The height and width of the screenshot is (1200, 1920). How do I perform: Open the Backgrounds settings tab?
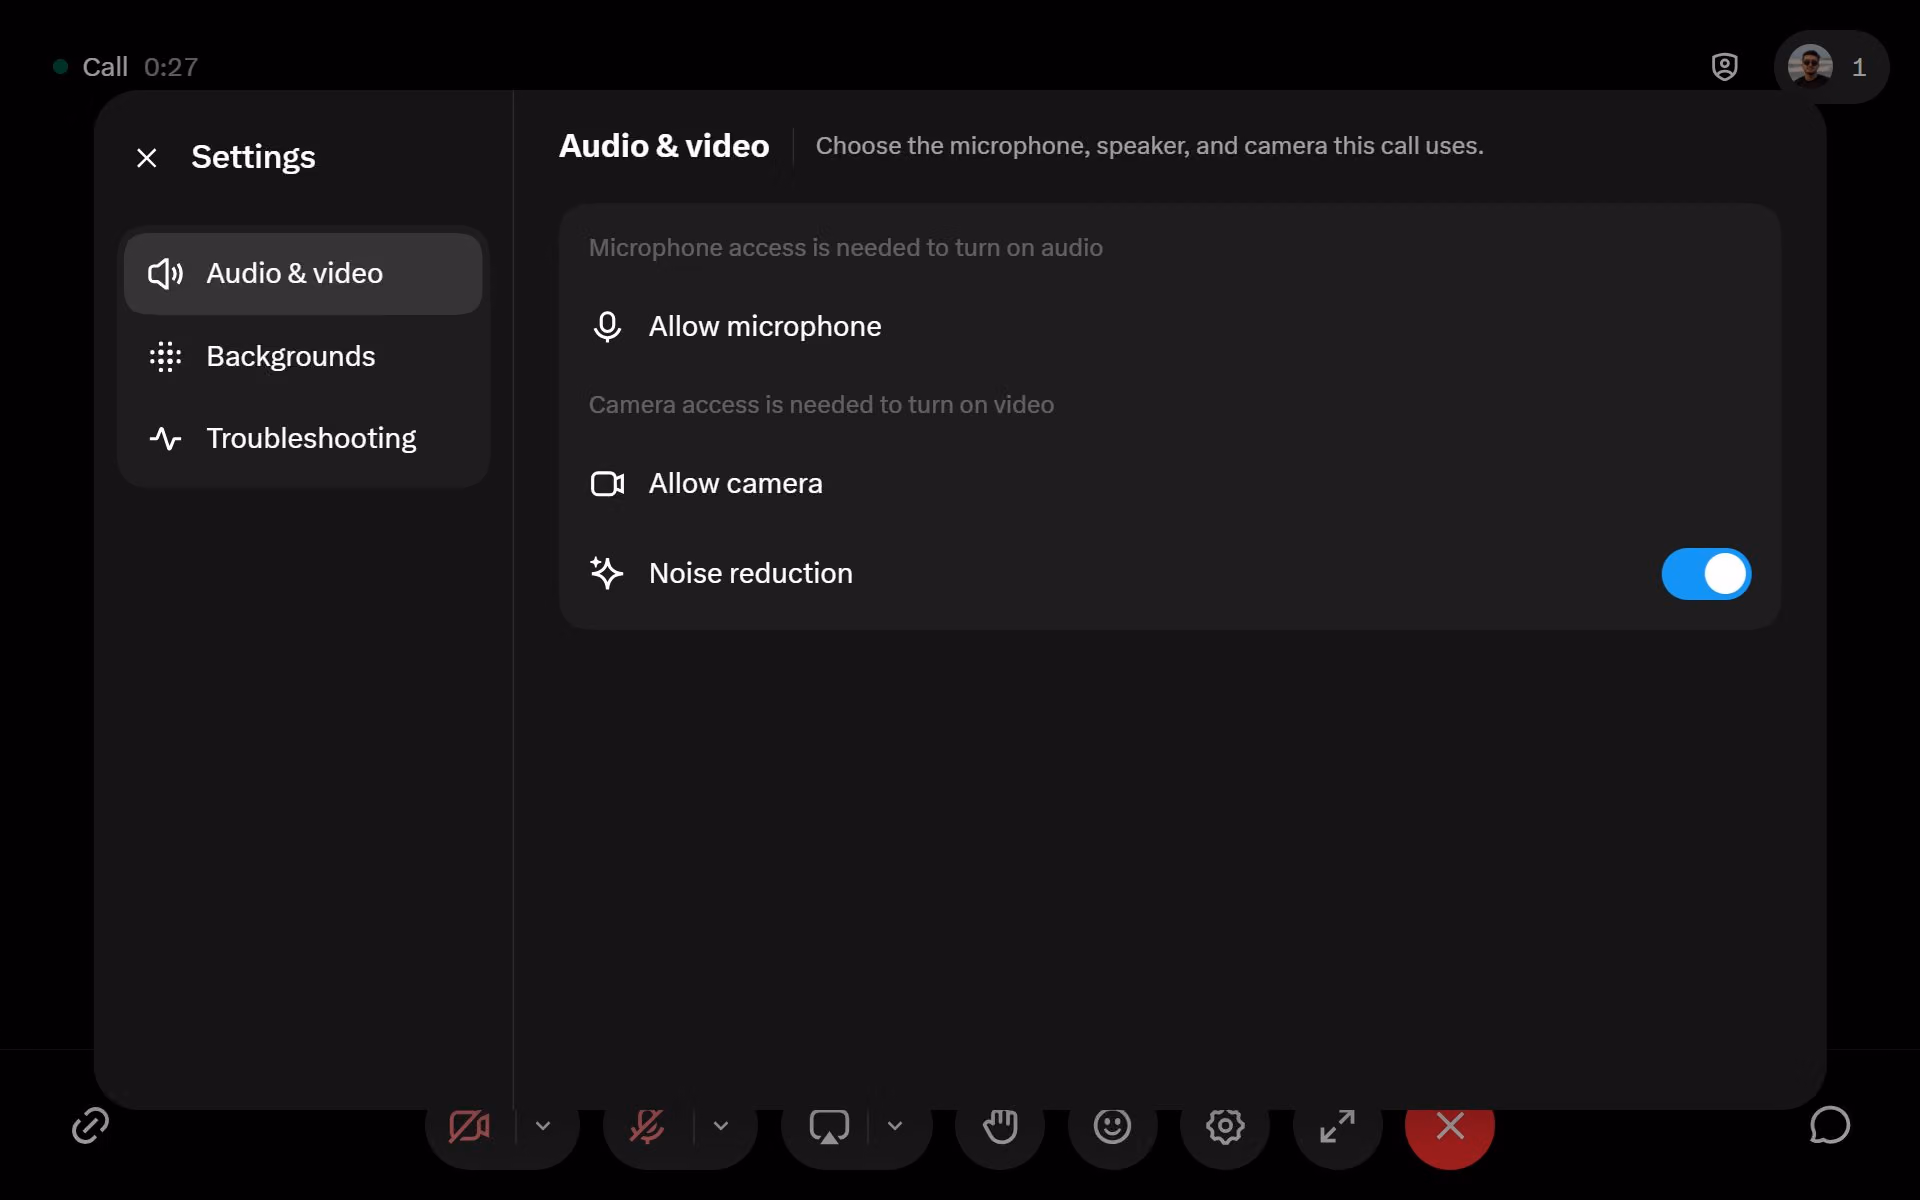point(303,356)
